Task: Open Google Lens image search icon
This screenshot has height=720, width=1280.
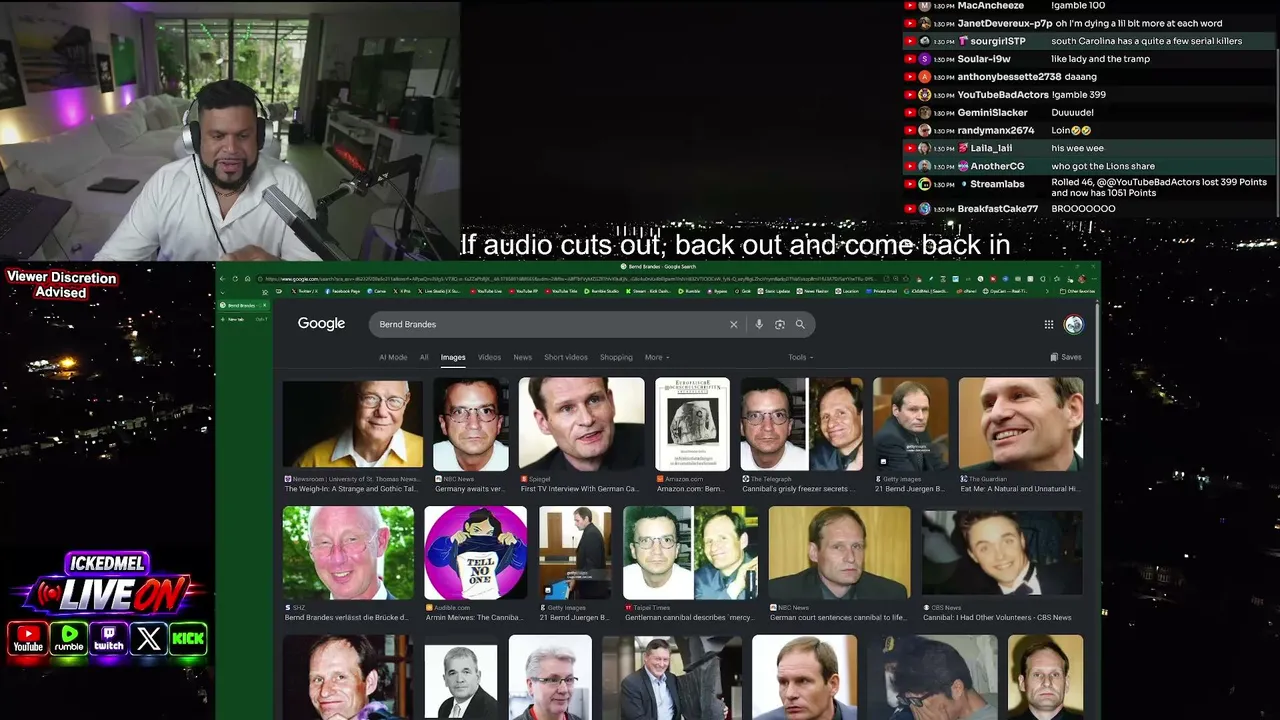Action: (x=780, y=324)
